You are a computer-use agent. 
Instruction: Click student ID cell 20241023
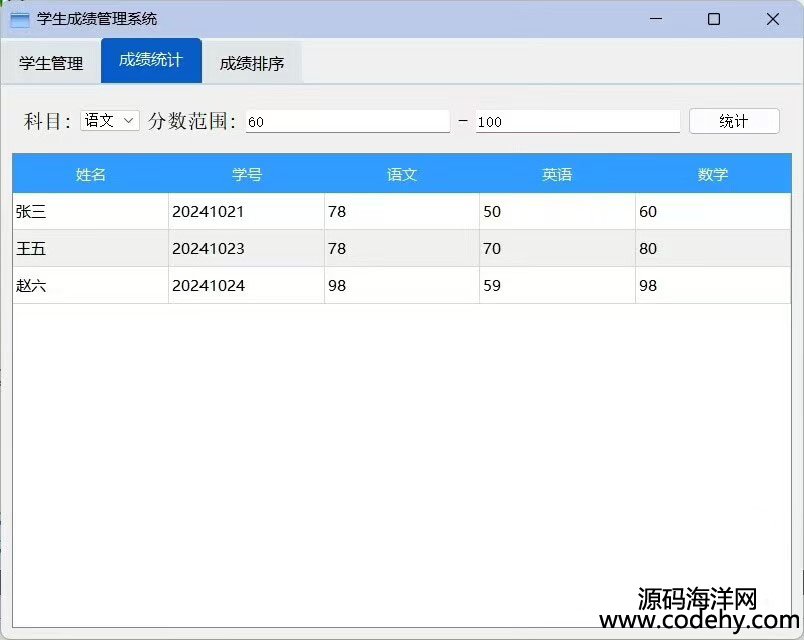(x=246, y=248)
